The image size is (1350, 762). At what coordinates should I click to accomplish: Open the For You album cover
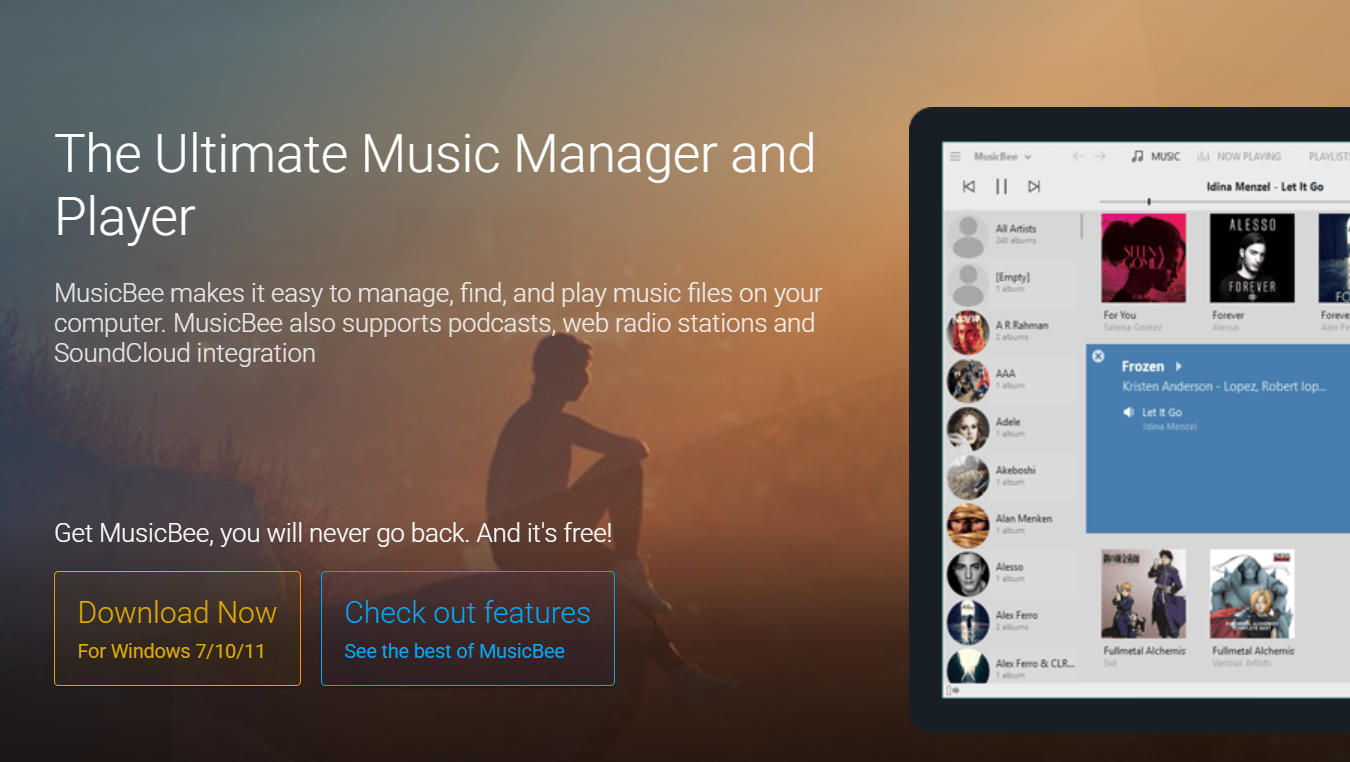1144,258
